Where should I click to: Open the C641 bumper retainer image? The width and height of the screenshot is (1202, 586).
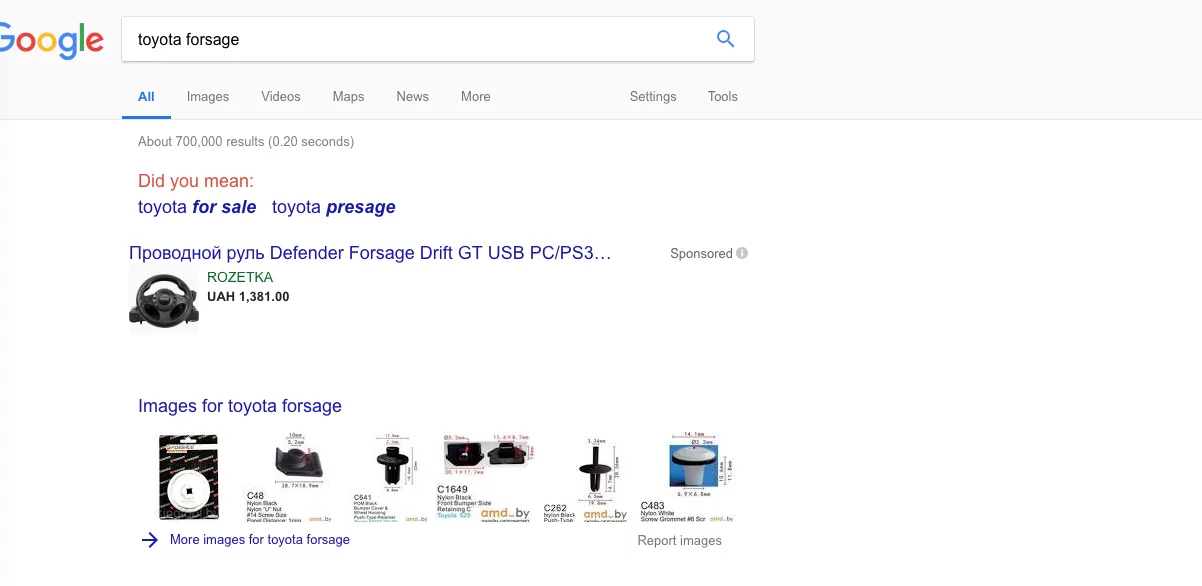[392, 477]
